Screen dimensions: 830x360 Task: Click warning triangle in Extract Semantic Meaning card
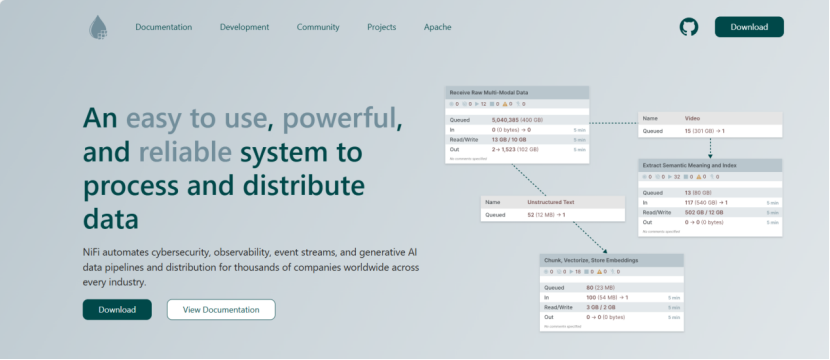699,177
